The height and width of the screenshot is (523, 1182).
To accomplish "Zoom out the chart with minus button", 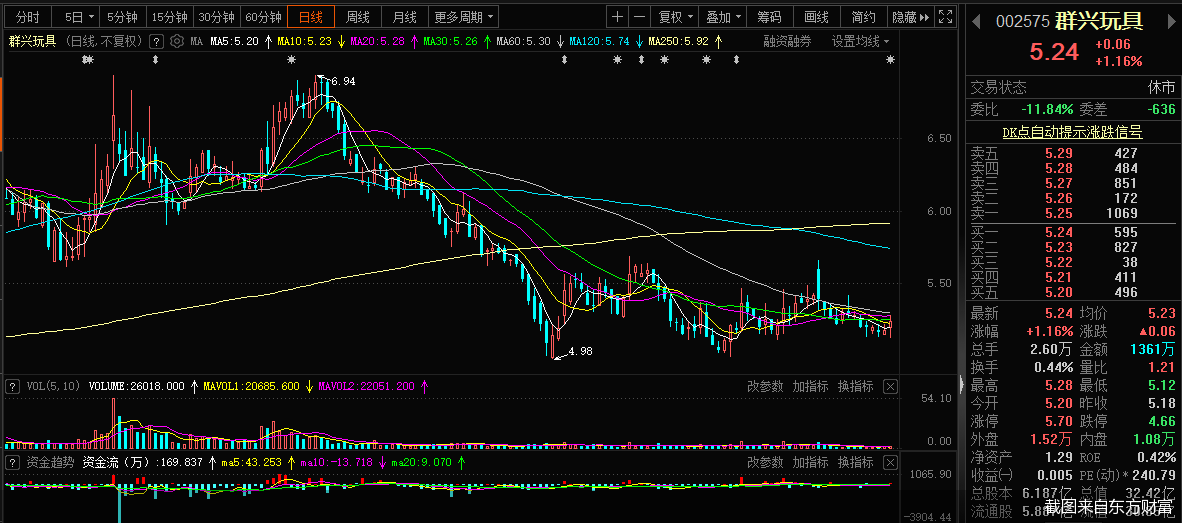I will pyautogui.click(x=639, y=17).
